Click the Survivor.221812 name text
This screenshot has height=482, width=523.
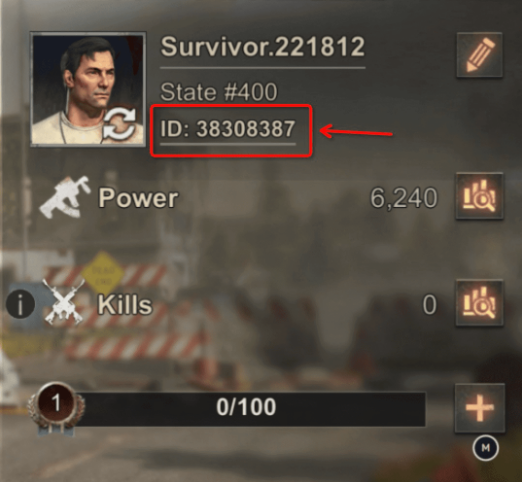[263, 47]
